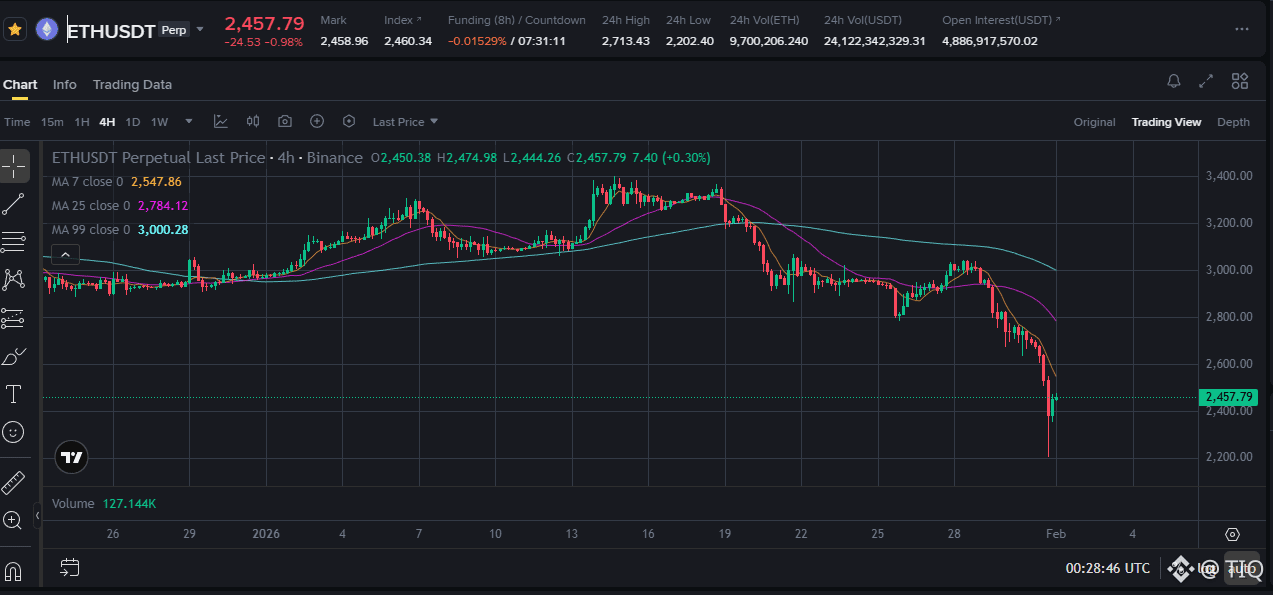1273x595 pixels.
Task: Select the forecasting and measurement tool
Action: (14, 318)
